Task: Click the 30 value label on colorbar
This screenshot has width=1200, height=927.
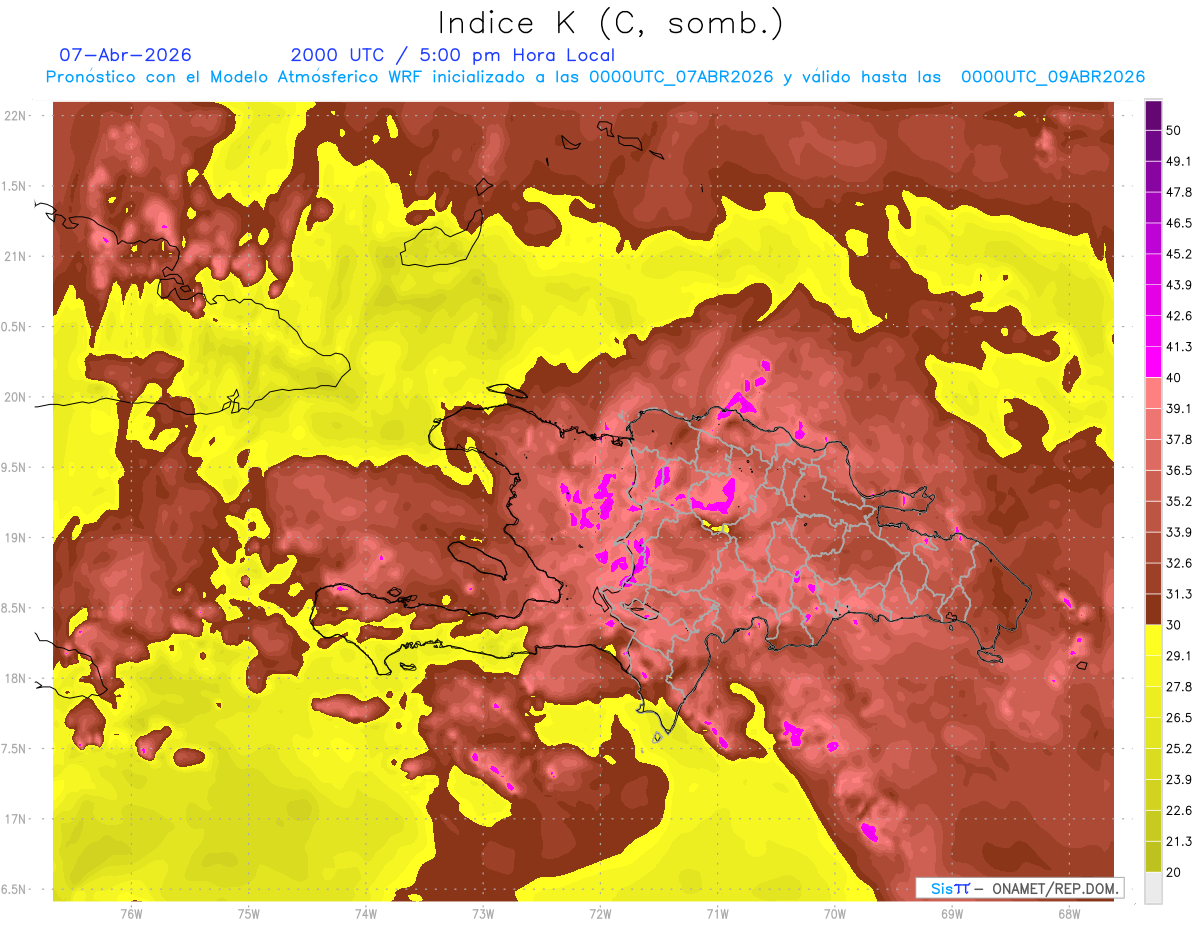Action: coord(1173,625)
